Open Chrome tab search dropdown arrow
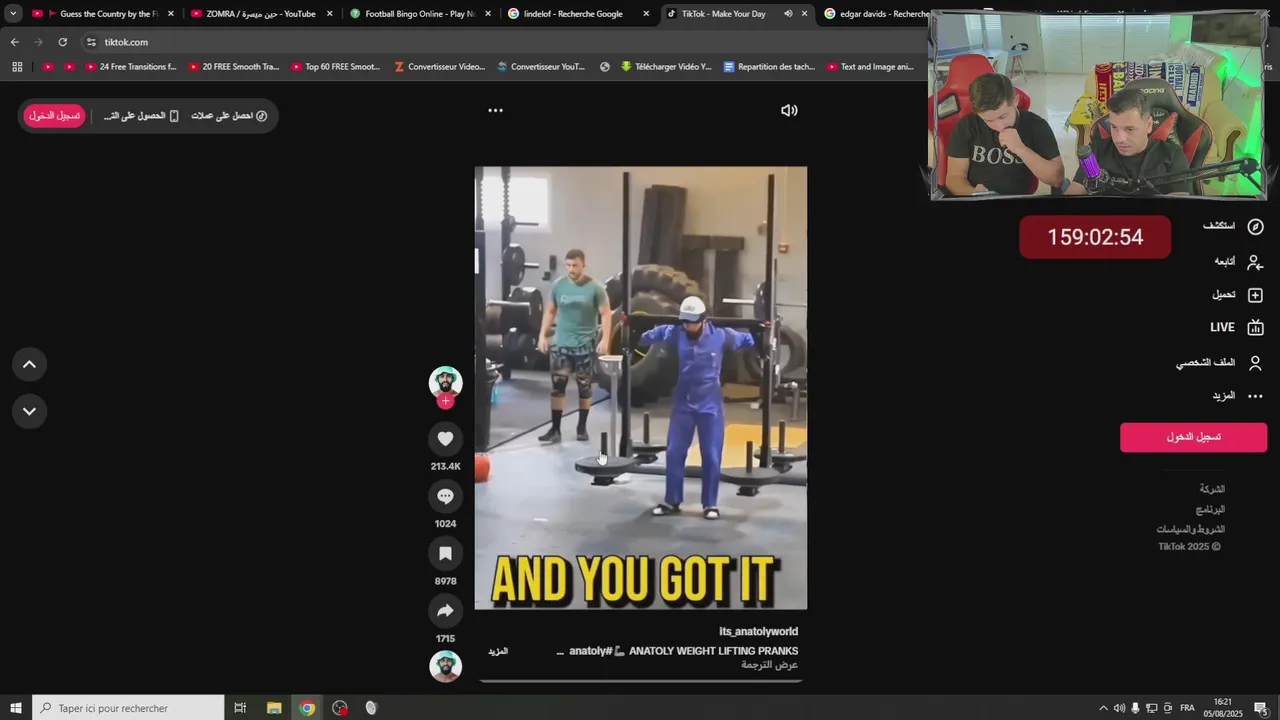1280x720 pixels. [x=13, y=14]
